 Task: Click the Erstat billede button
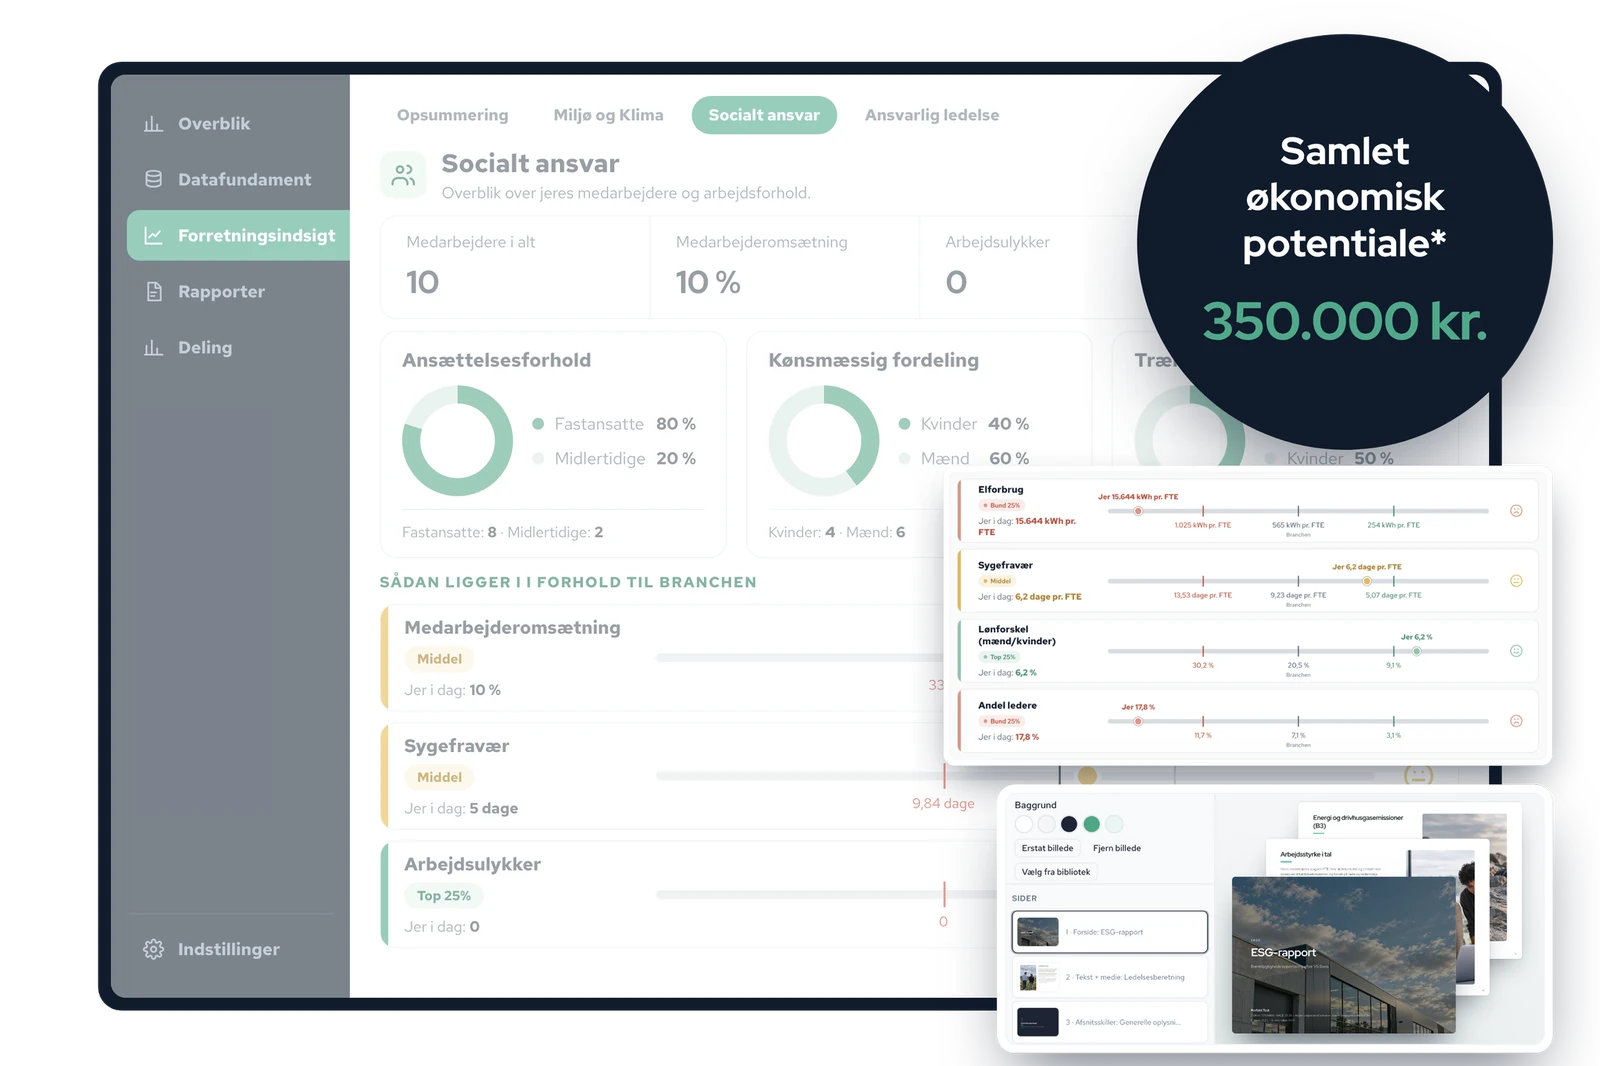(1047, 848)
